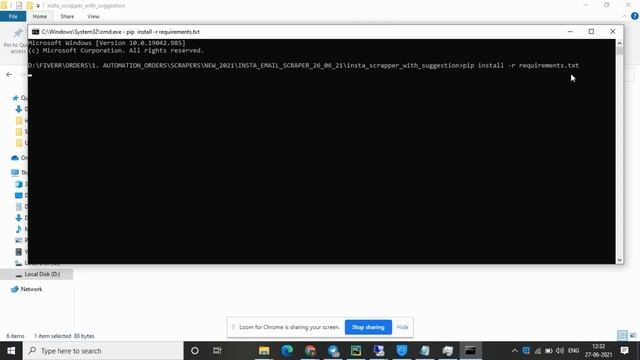The image size is (640, 360).
Task: Open the Share ribbon tab
Action: click(x=67, y=16)
